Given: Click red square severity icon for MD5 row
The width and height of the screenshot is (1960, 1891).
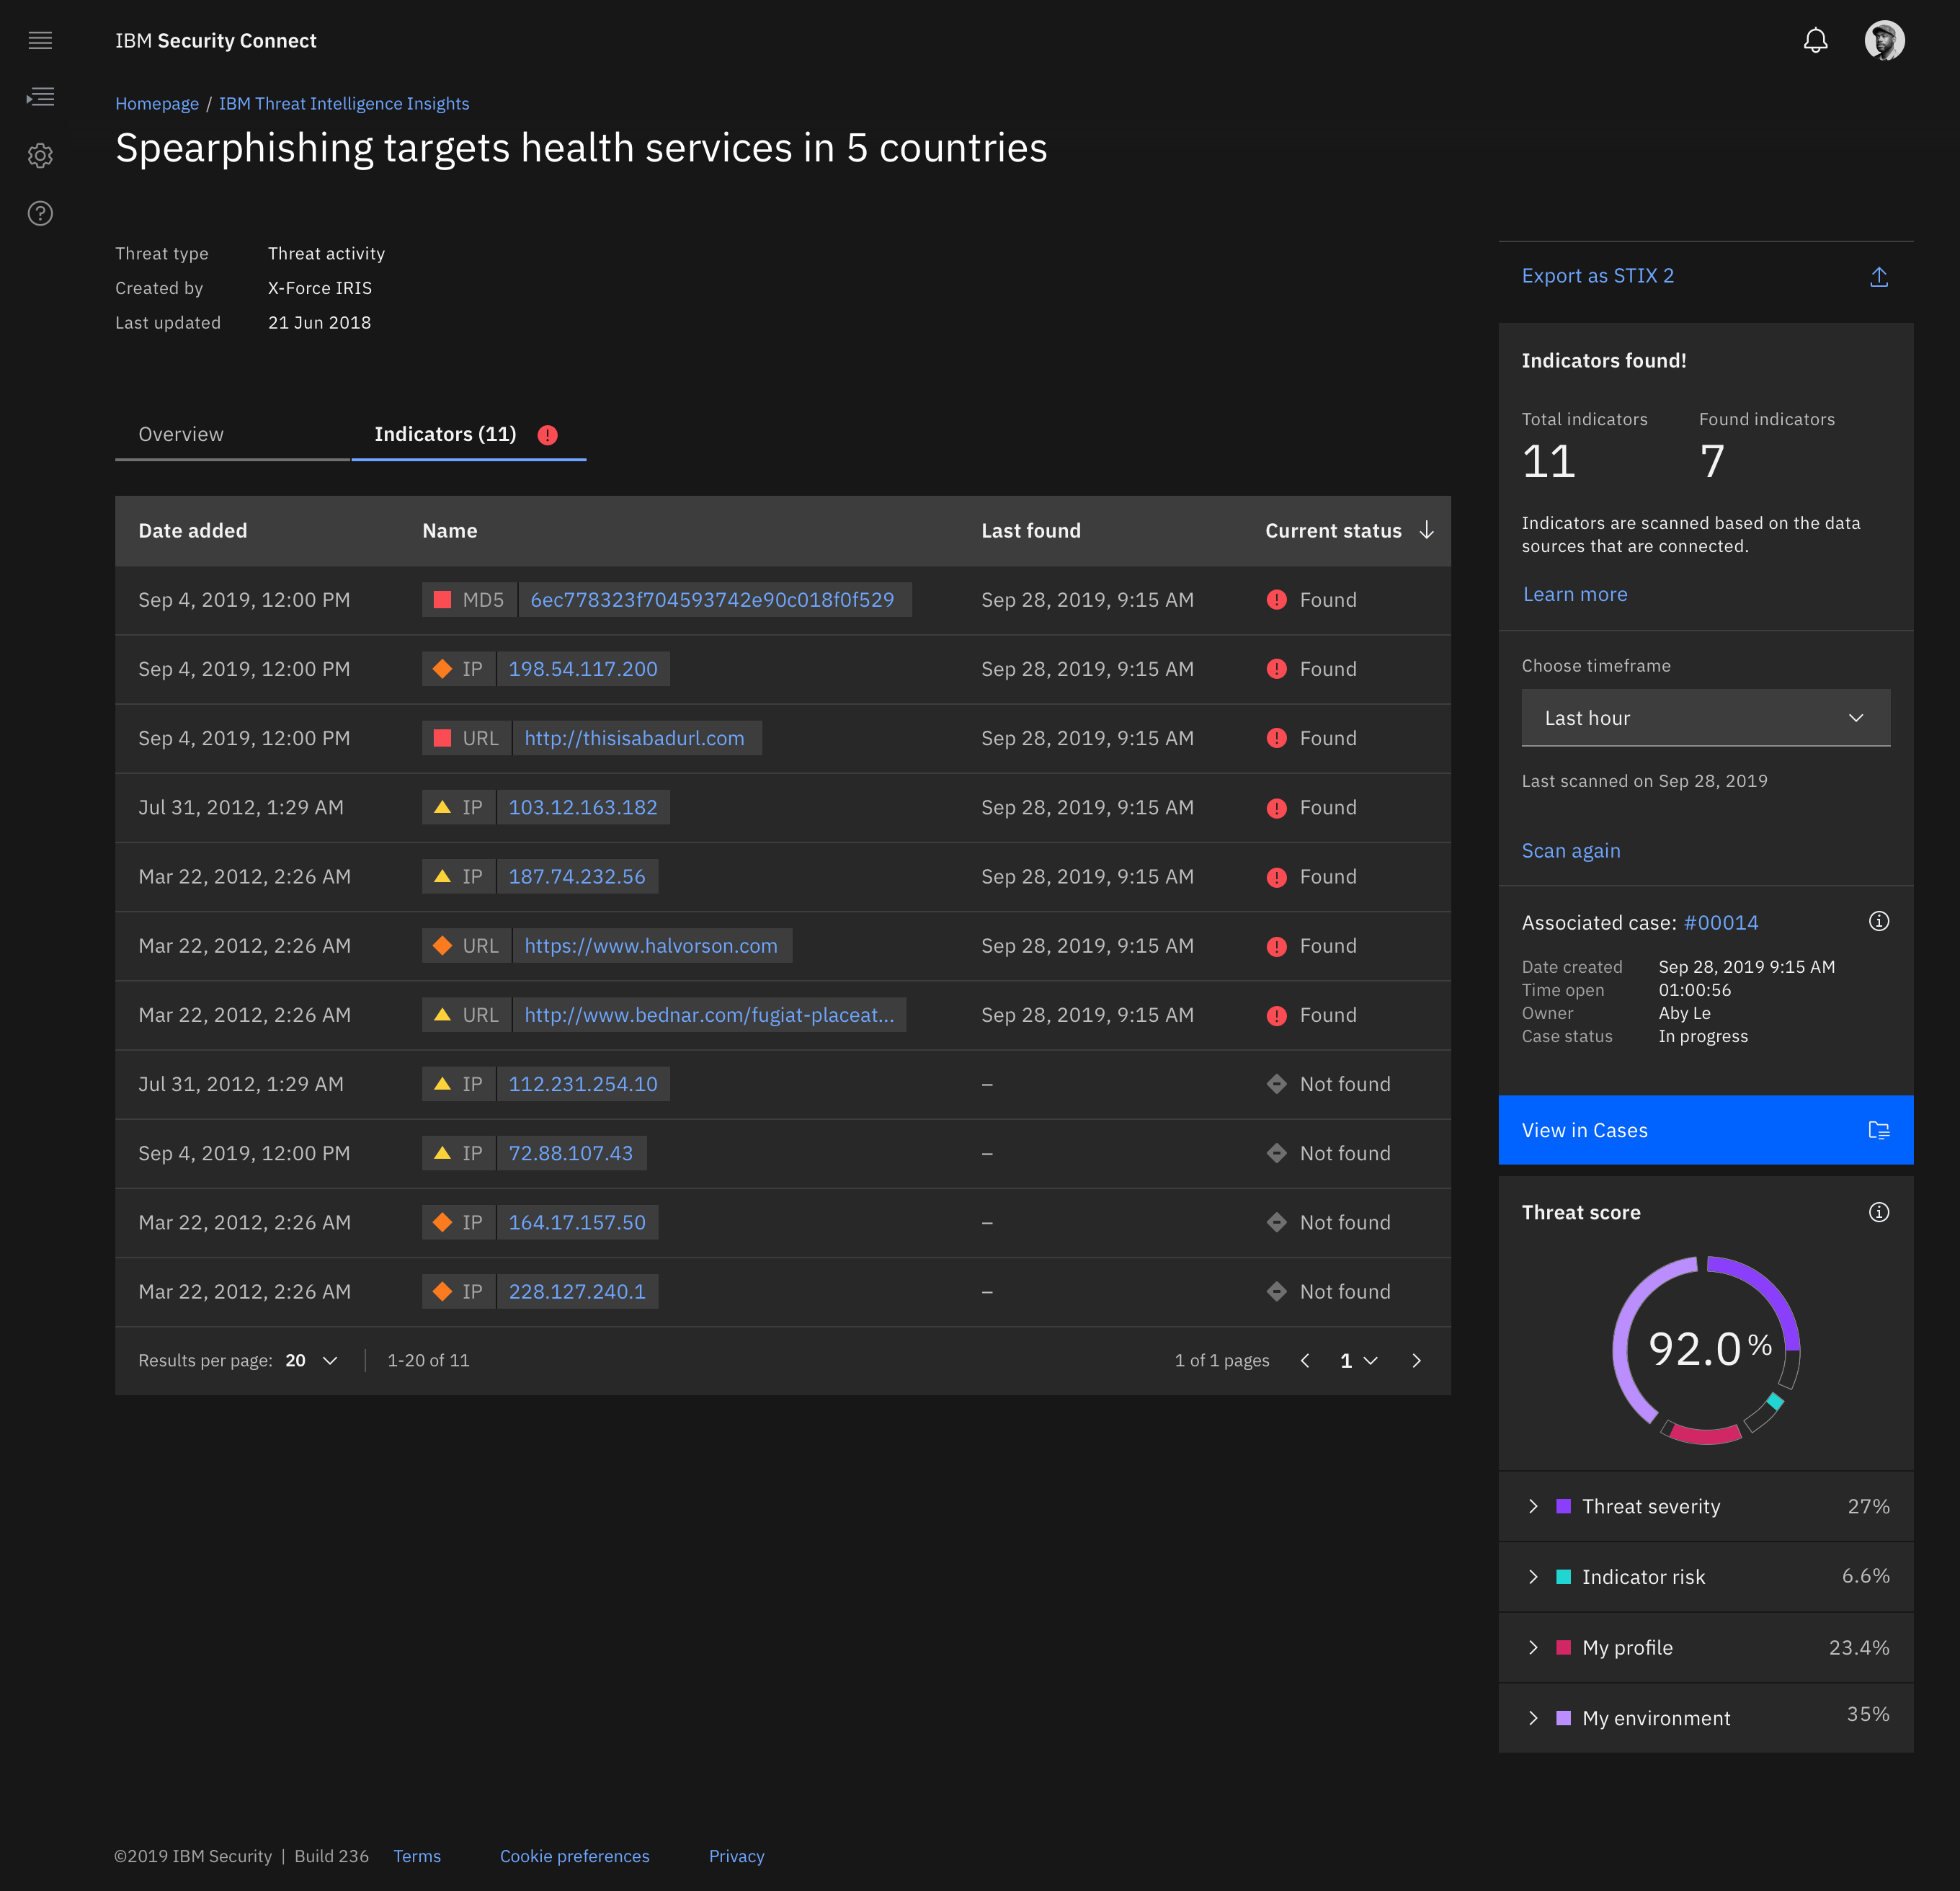Looking at the screenshot, I should click(442, 600).
